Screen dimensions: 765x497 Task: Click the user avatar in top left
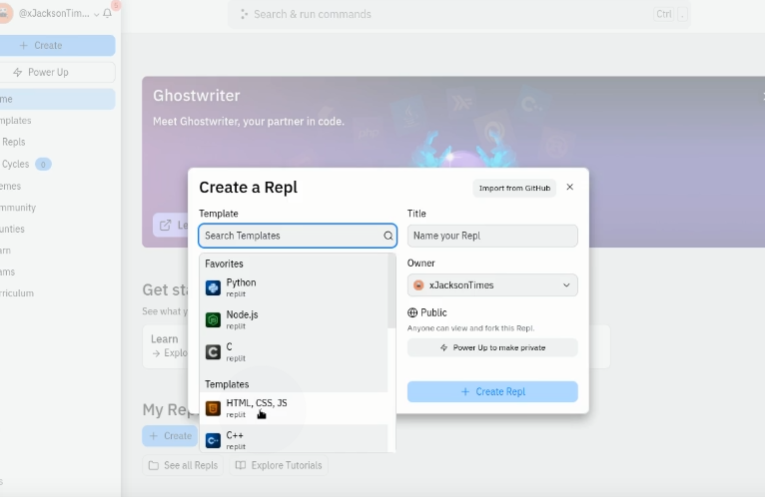coord(5,13)
